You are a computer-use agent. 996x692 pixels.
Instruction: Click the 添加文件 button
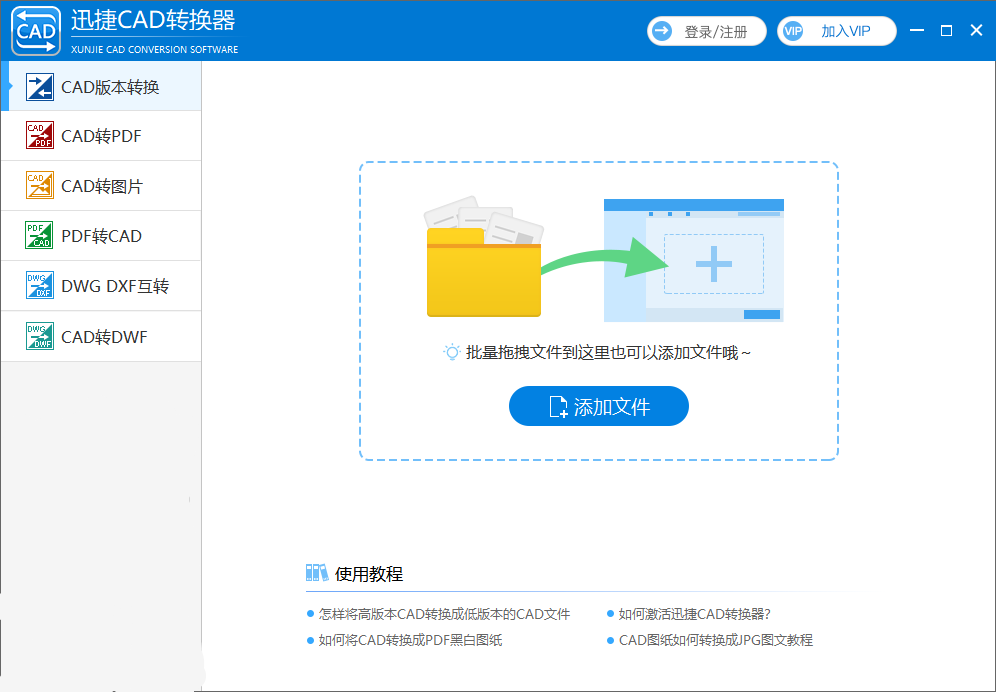tap(598, 406)
